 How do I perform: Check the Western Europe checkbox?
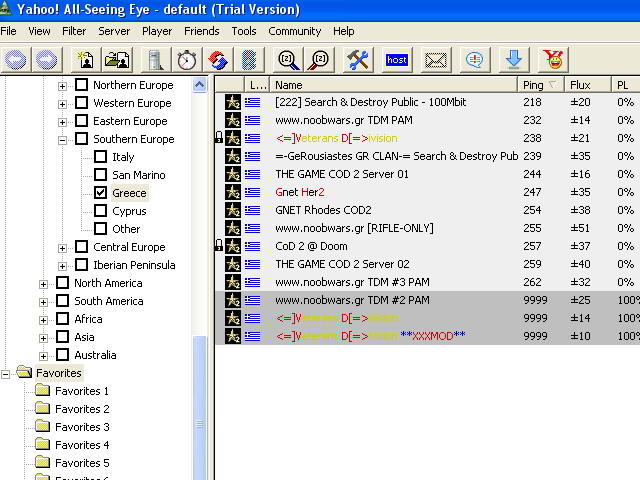coord(82,102)
